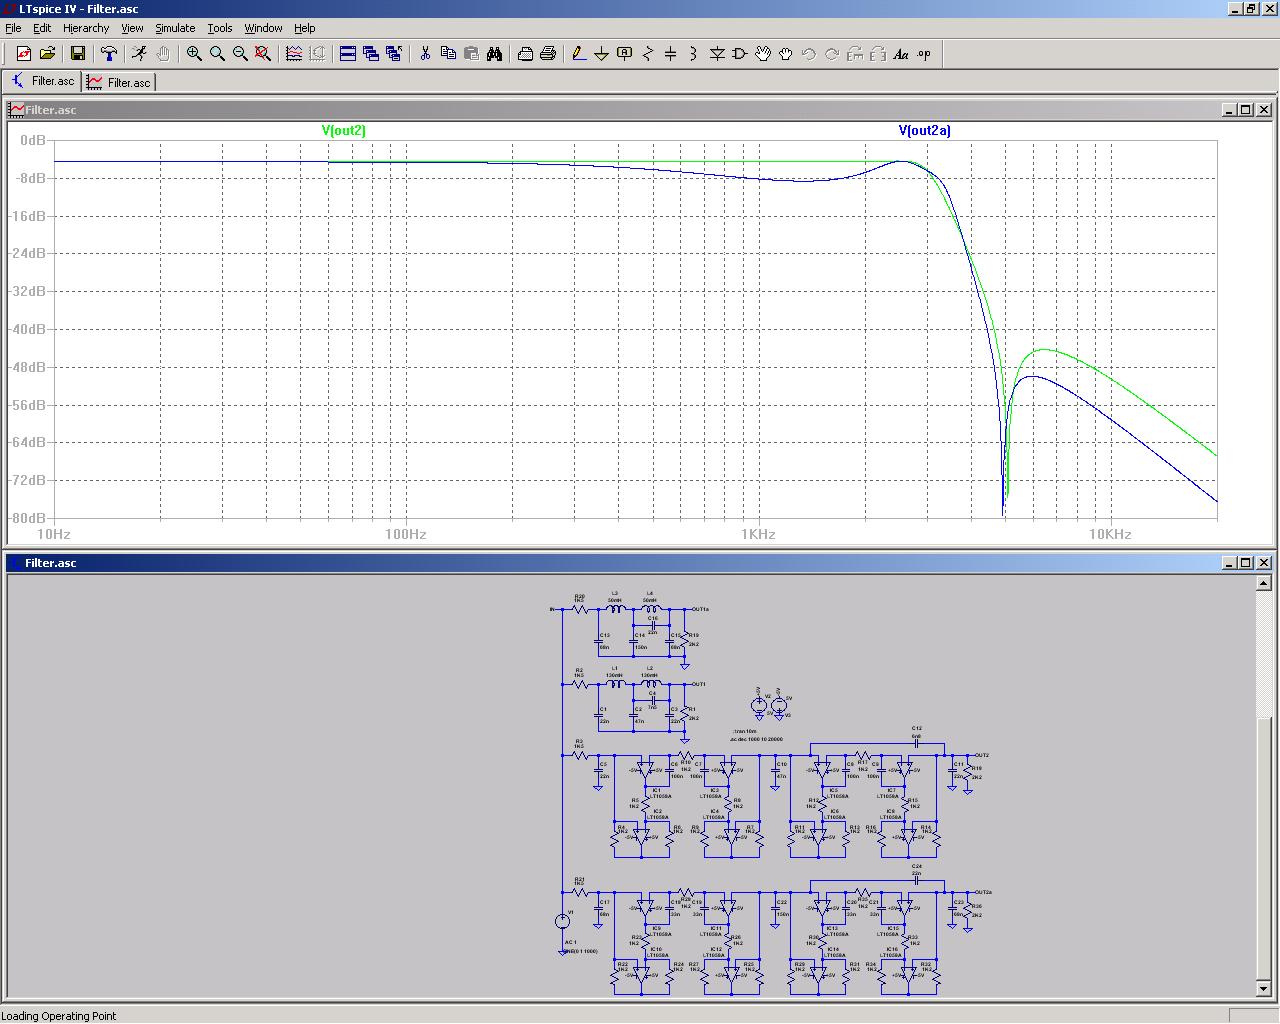
Task: Place a ground symbol from the toolbar
Action: (x=601, y=54)
